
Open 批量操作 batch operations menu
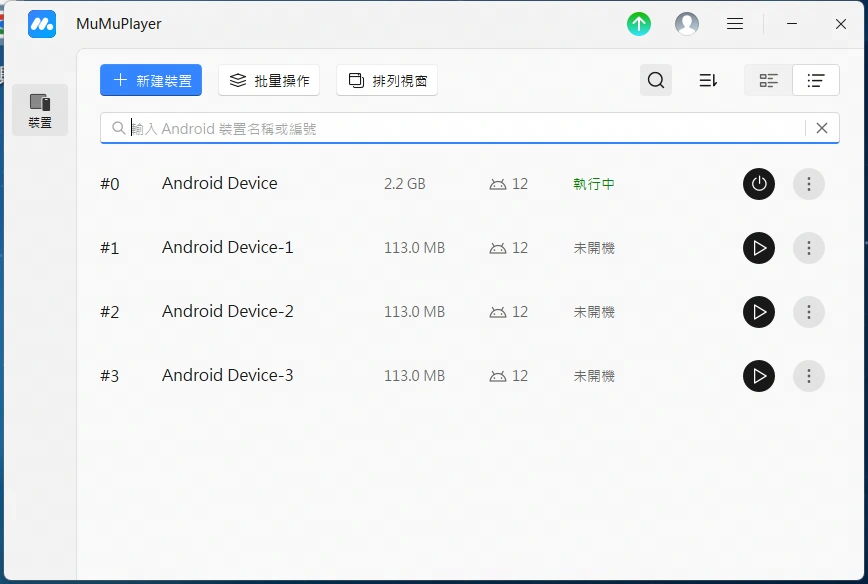click(269, 80)
